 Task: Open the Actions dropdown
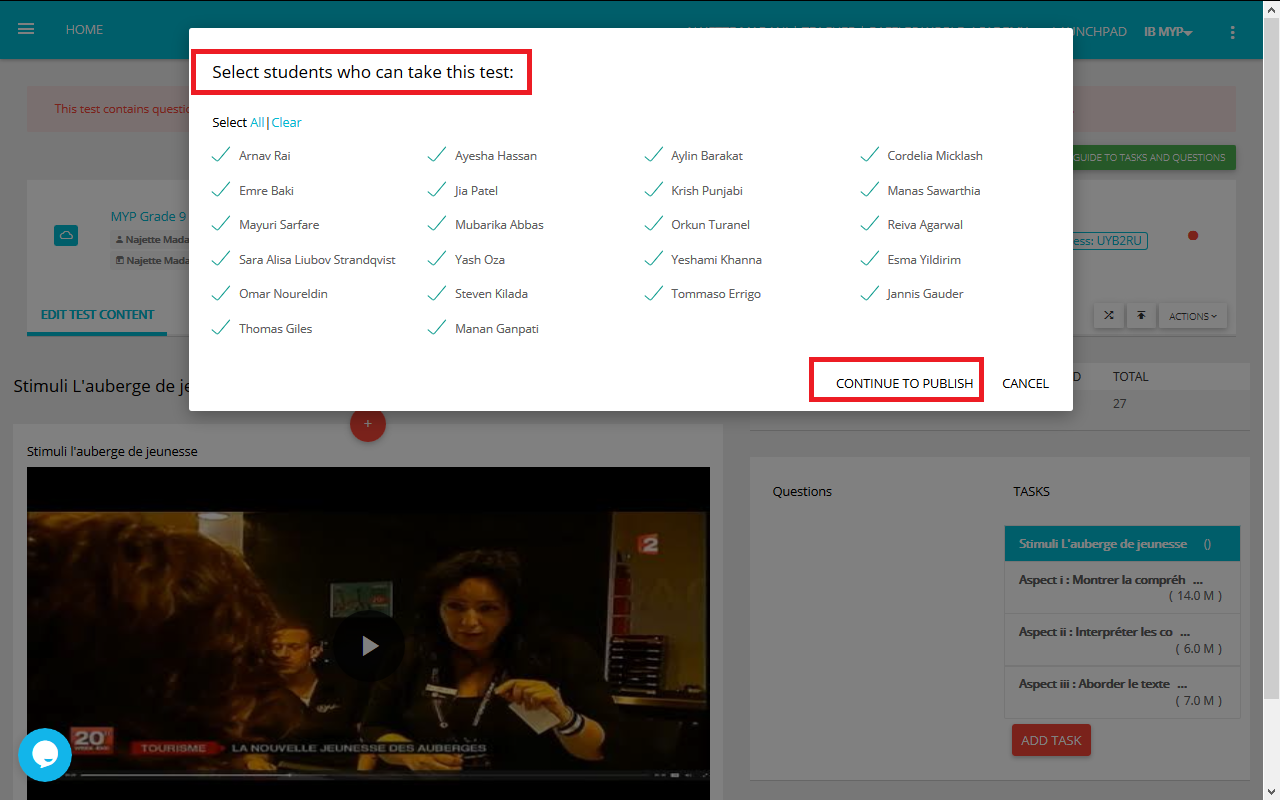(x=1193, y=316)
